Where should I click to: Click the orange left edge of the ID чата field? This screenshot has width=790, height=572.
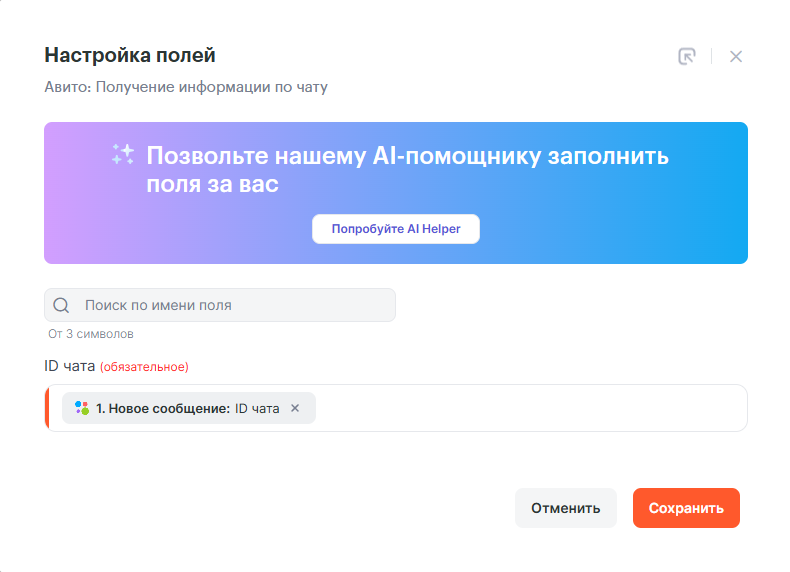coord(47,408)
